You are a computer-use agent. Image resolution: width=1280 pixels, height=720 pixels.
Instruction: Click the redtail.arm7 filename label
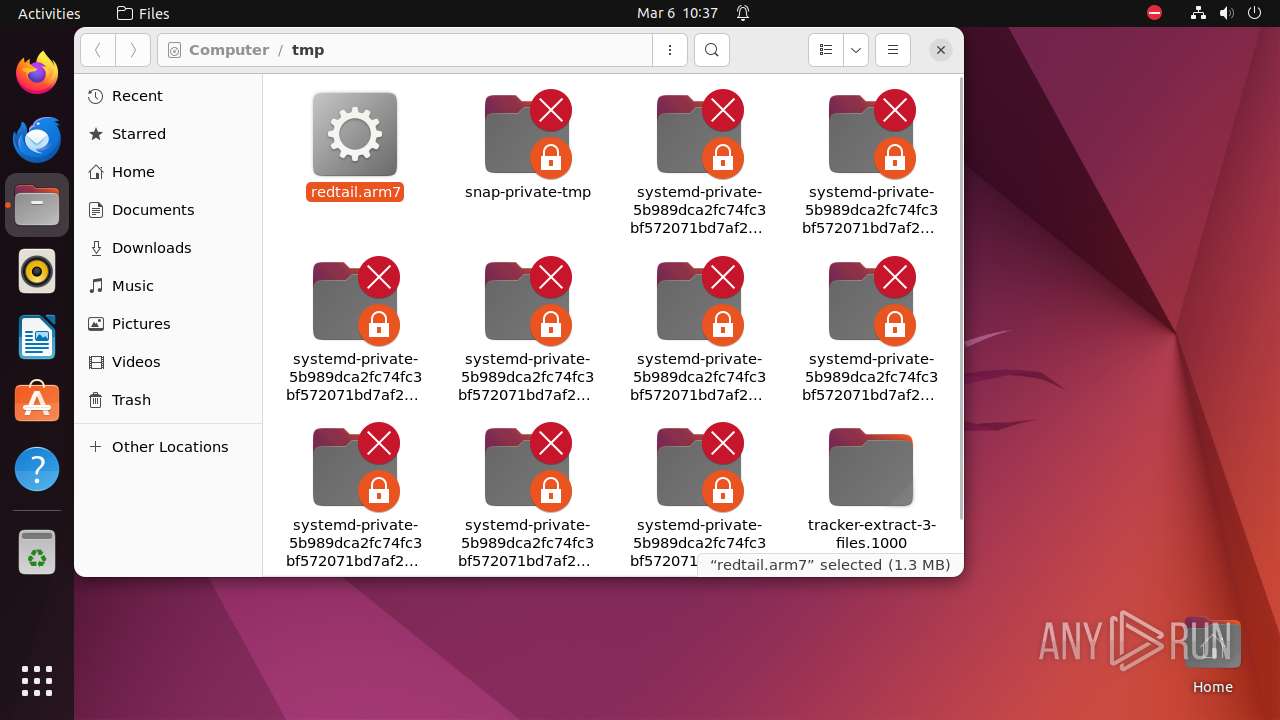[355, 192]
